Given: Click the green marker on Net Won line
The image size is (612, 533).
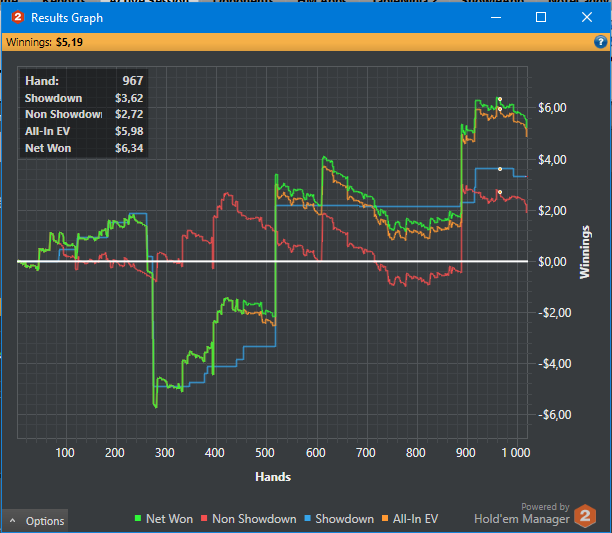Looking at the screenshot, I should click(x=499, y=99).
